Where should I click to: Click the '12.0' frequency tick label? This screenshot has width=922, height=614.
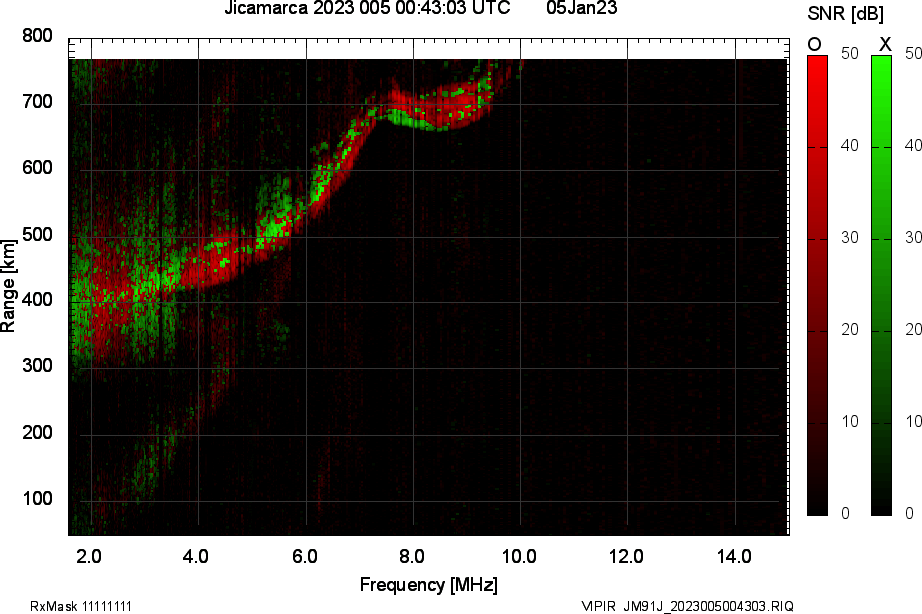626,556
